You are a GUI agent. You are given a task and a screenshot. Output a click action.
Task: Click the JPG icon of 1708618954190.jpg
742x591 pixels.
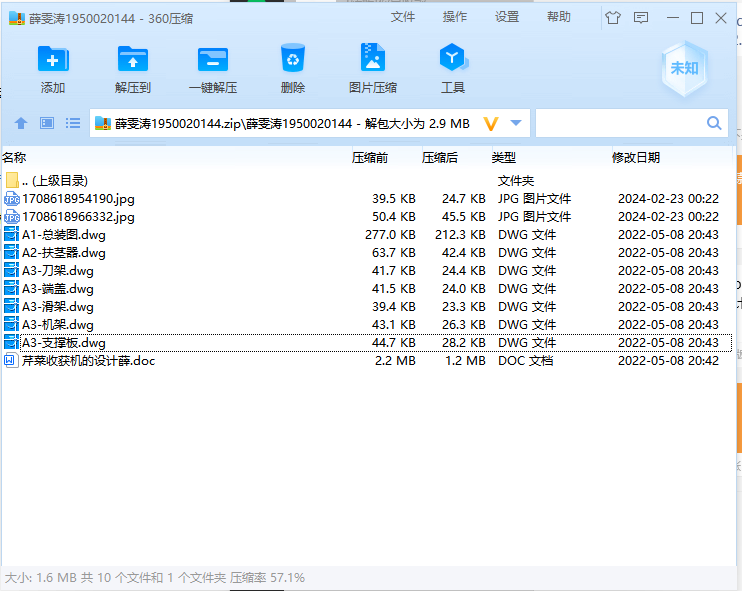click(x=12, y=199)
